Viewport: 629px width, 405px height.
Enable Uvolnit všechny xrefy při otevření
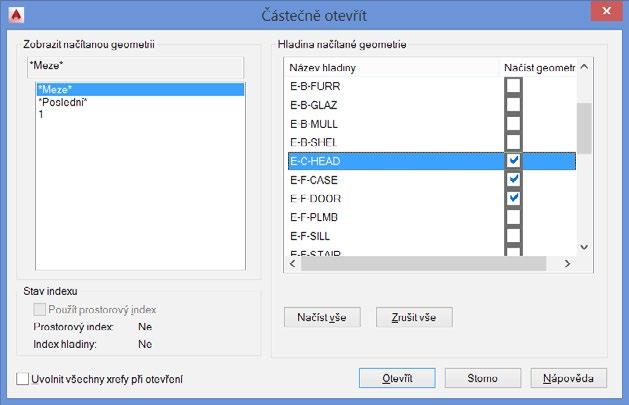pyautogui.click(x=22, y=379)
